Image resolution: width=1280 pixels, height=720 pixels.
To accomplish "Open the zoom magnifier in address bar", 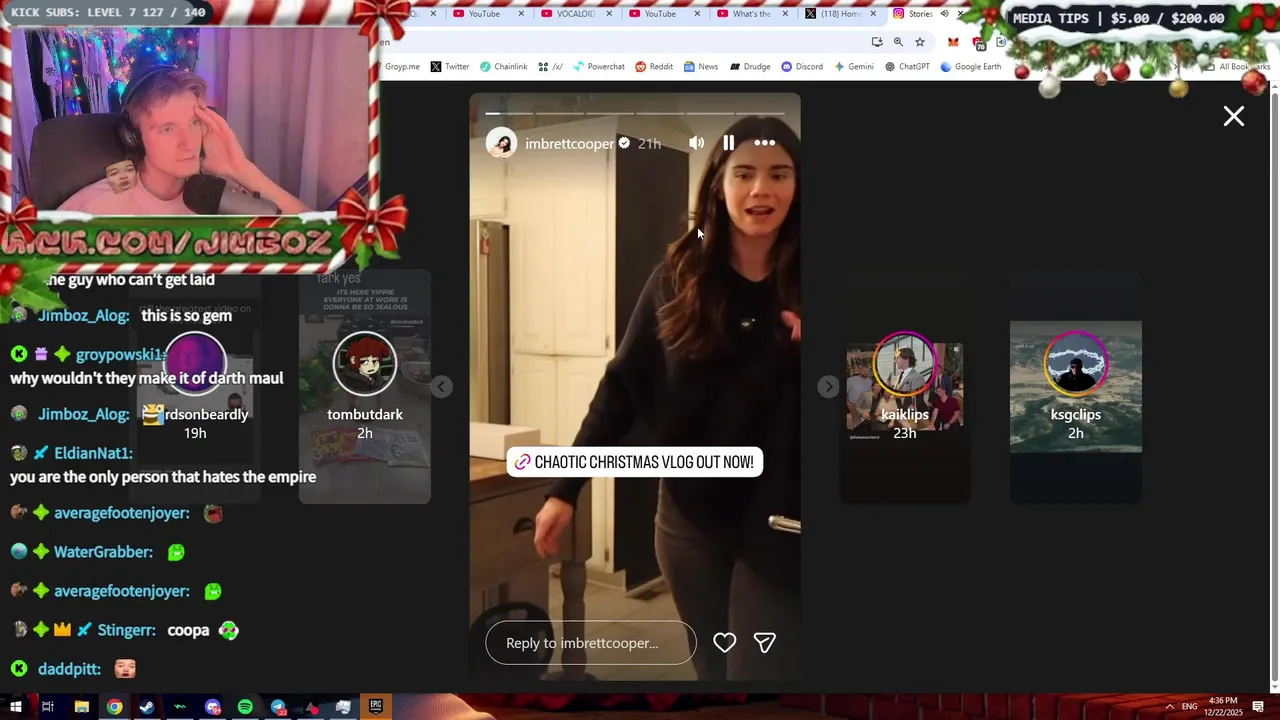I will [x=898, y=42].
